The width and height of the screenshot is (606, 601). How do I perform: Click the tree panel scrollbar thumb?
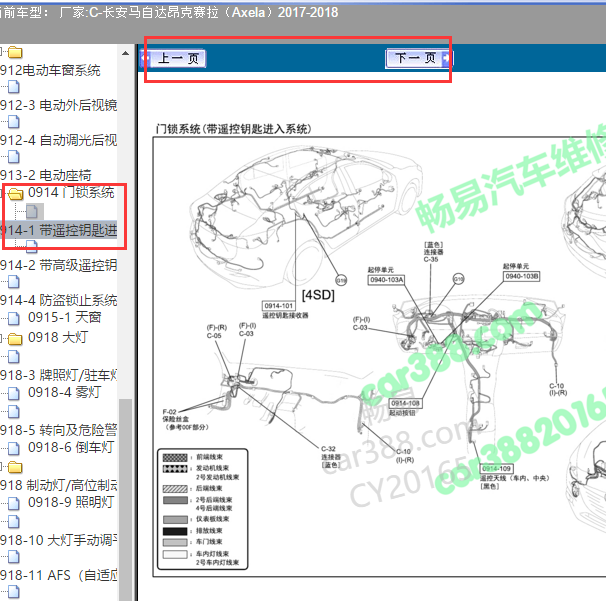[125, 500]
